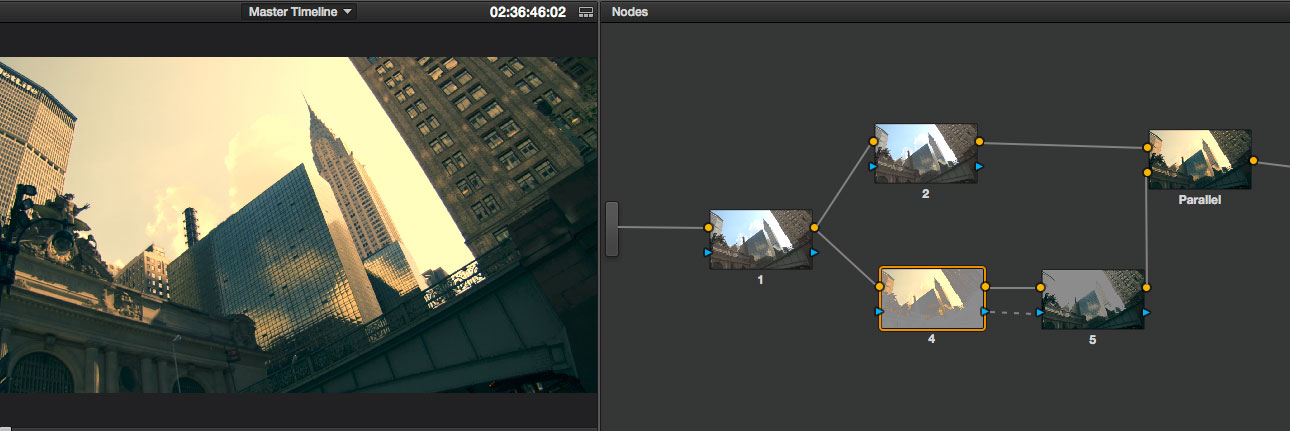Click node 5 blue key output triangle
1290x431 pixels.
click(x=1146, y=312)
